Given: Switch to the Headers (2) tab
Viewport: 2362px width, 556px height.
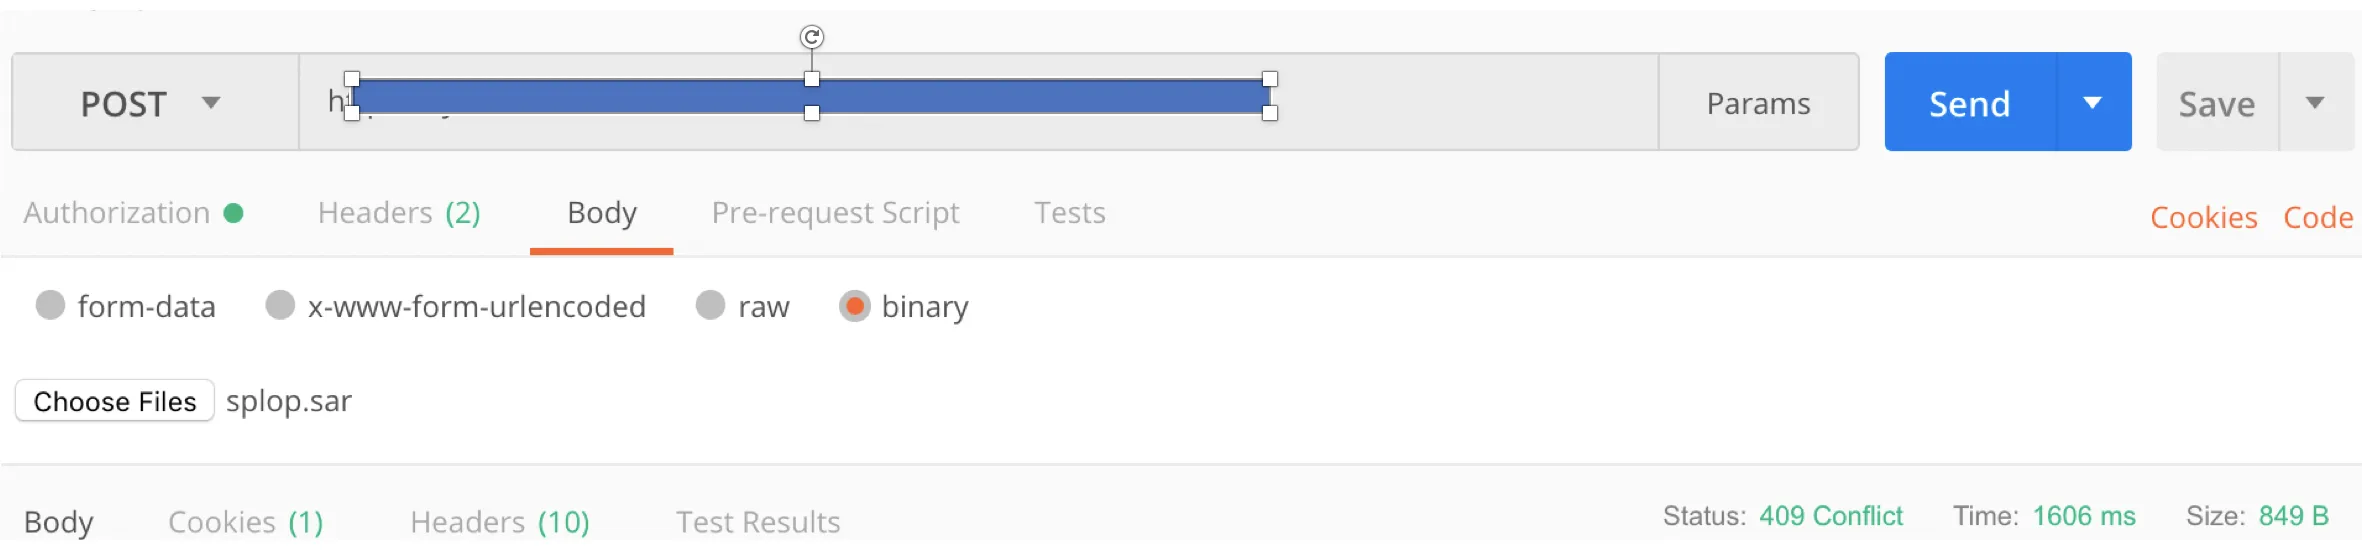Looking at the screenshot, I should 399,213.
